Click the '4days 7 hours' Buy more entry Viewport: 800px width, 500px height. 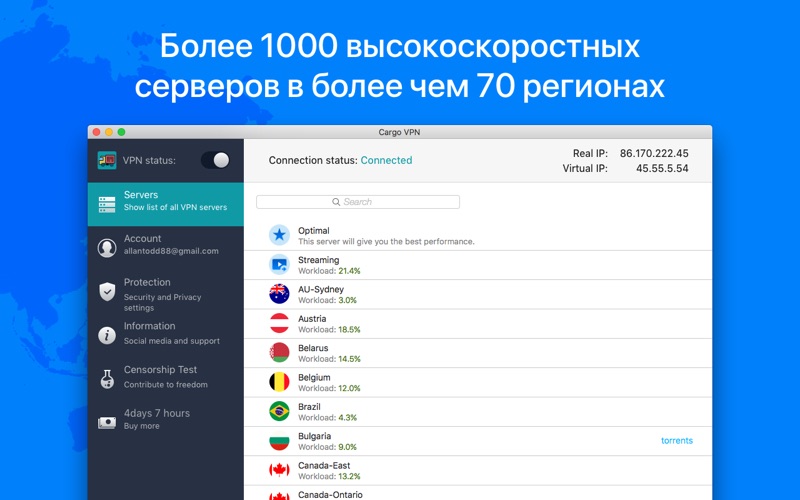166,422
